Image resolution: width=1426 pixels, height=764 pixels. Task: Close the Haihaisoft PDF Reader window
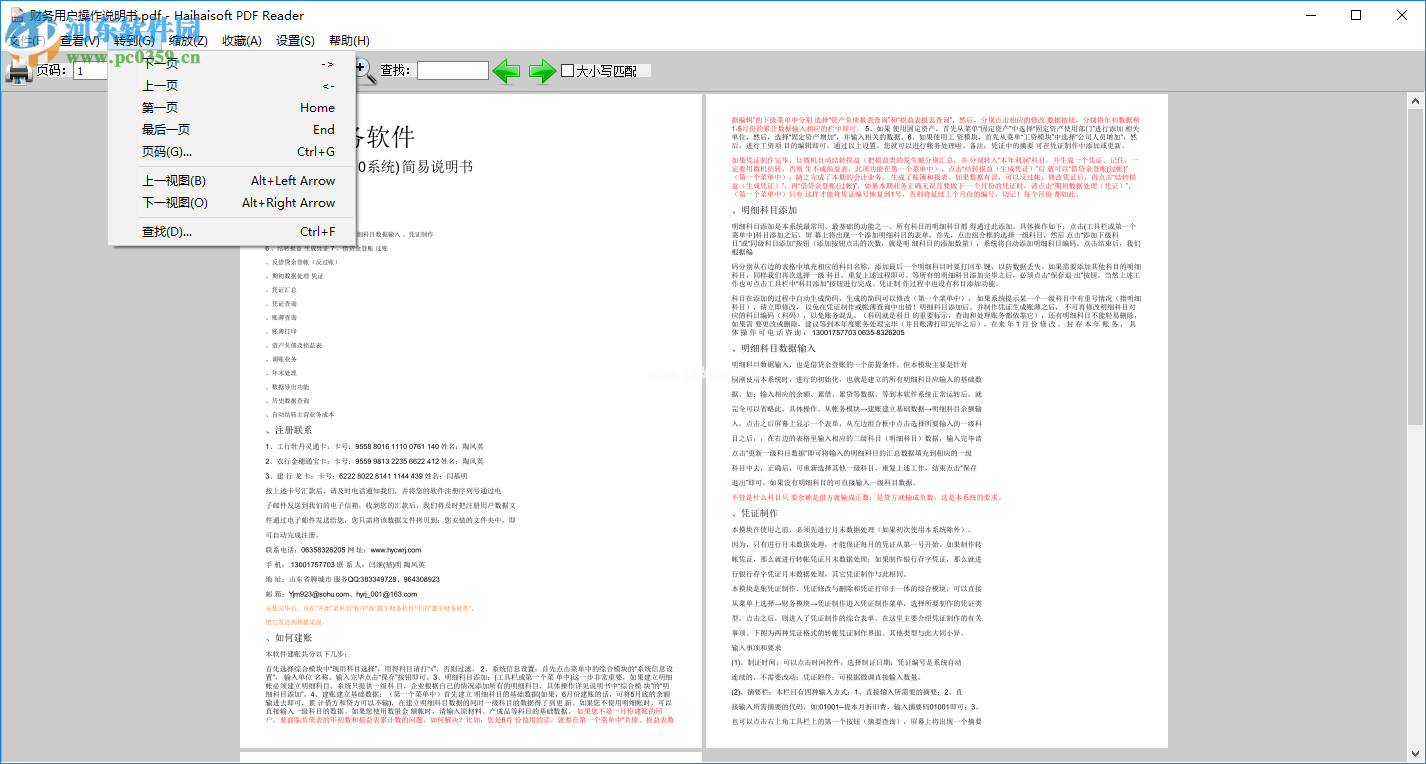click(x=1402, y=15)
